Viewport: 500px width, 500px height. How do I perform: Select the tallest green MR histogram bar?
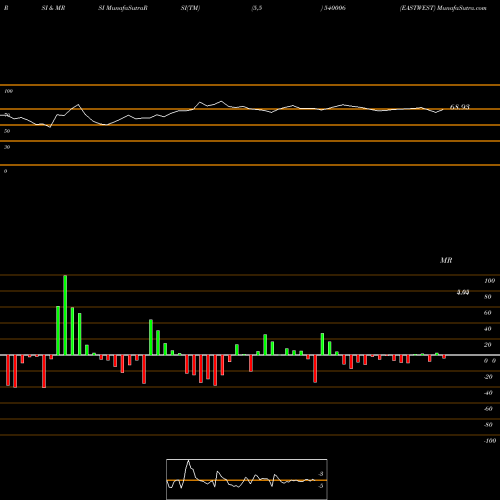65,315
